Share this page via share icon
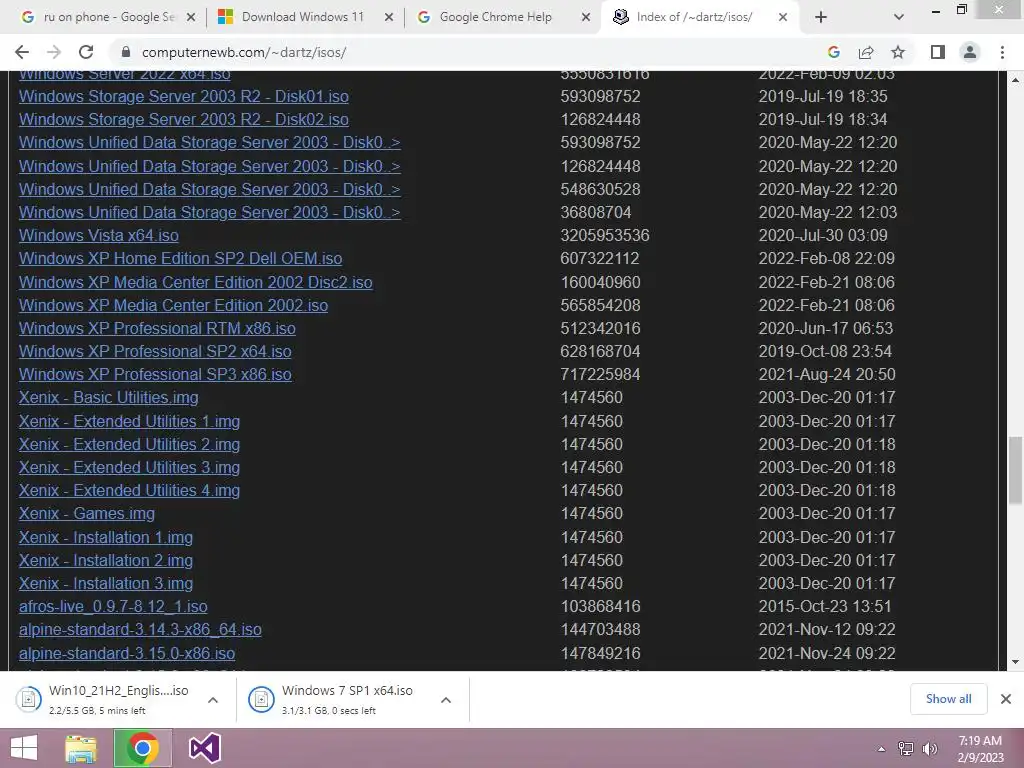The image size is (1024, 768). pos(866,52)
